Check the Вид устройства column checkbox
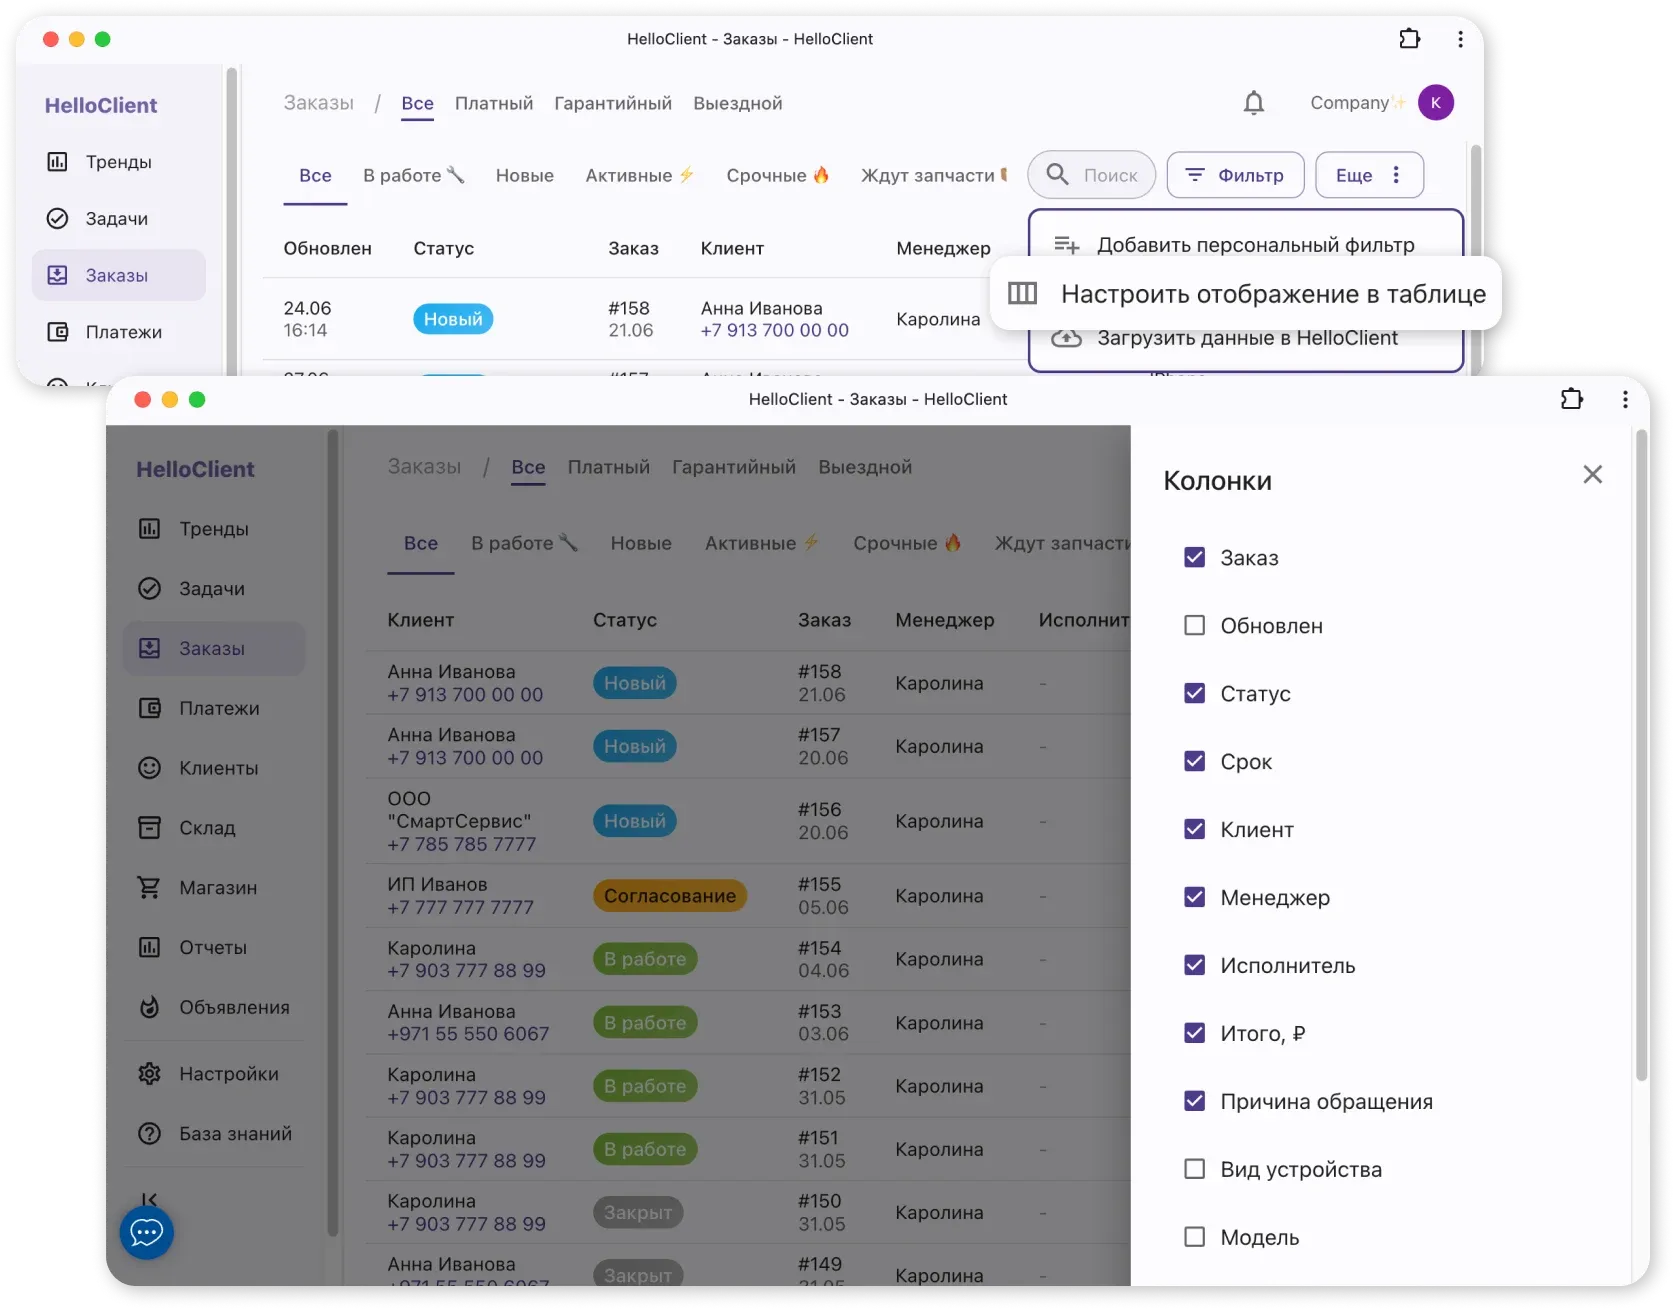 pos(1194,1170)
